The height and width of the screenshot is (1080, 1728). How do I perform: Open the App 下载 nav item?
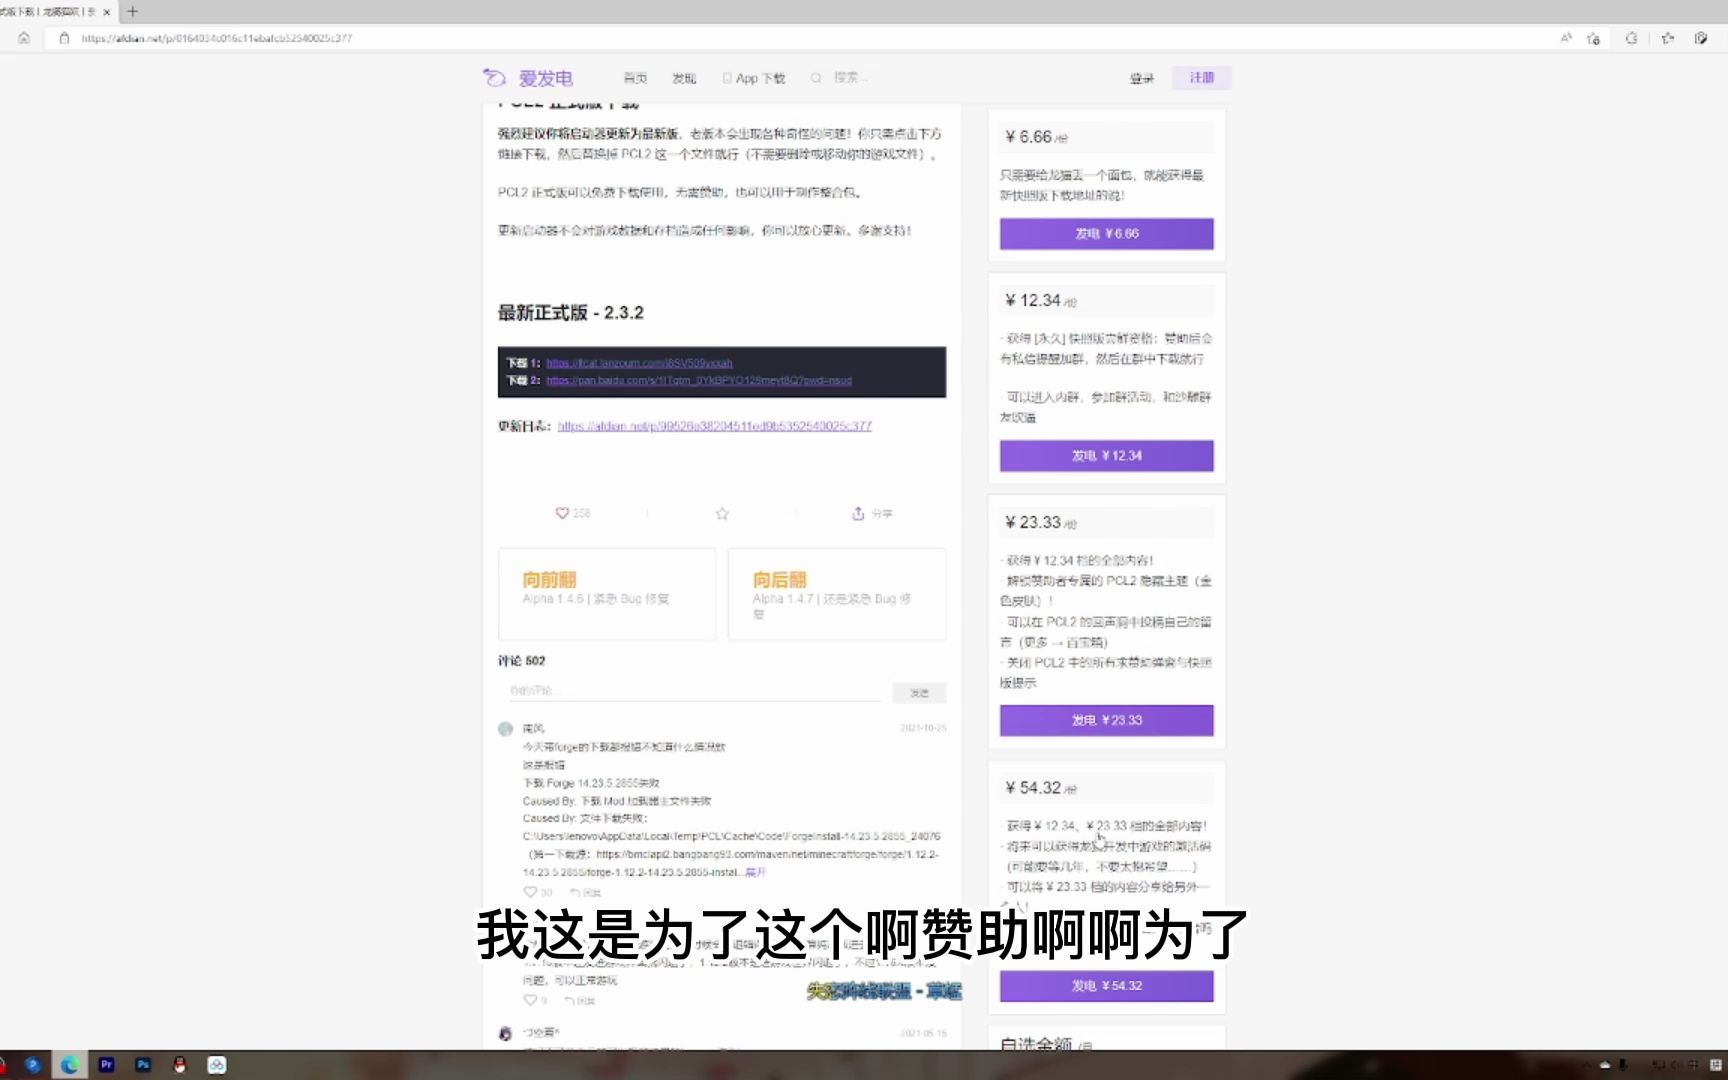coord(754,78)
